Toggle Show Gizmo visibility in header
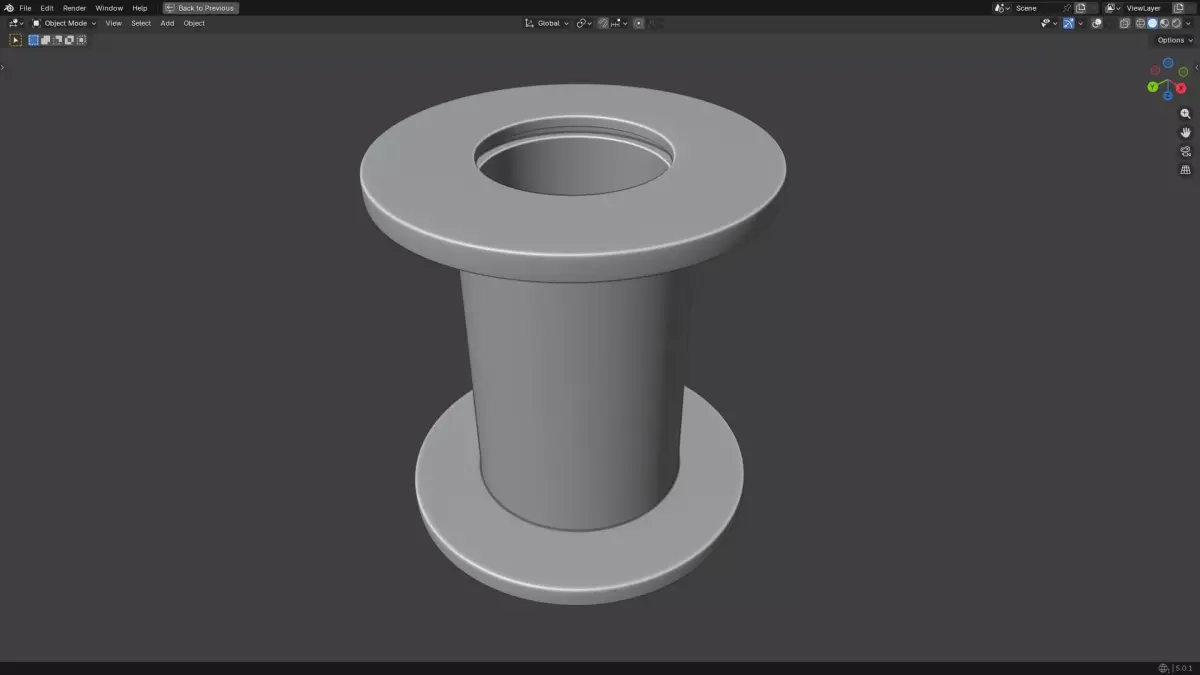The image size is (1200, 675). (1068, 23)
